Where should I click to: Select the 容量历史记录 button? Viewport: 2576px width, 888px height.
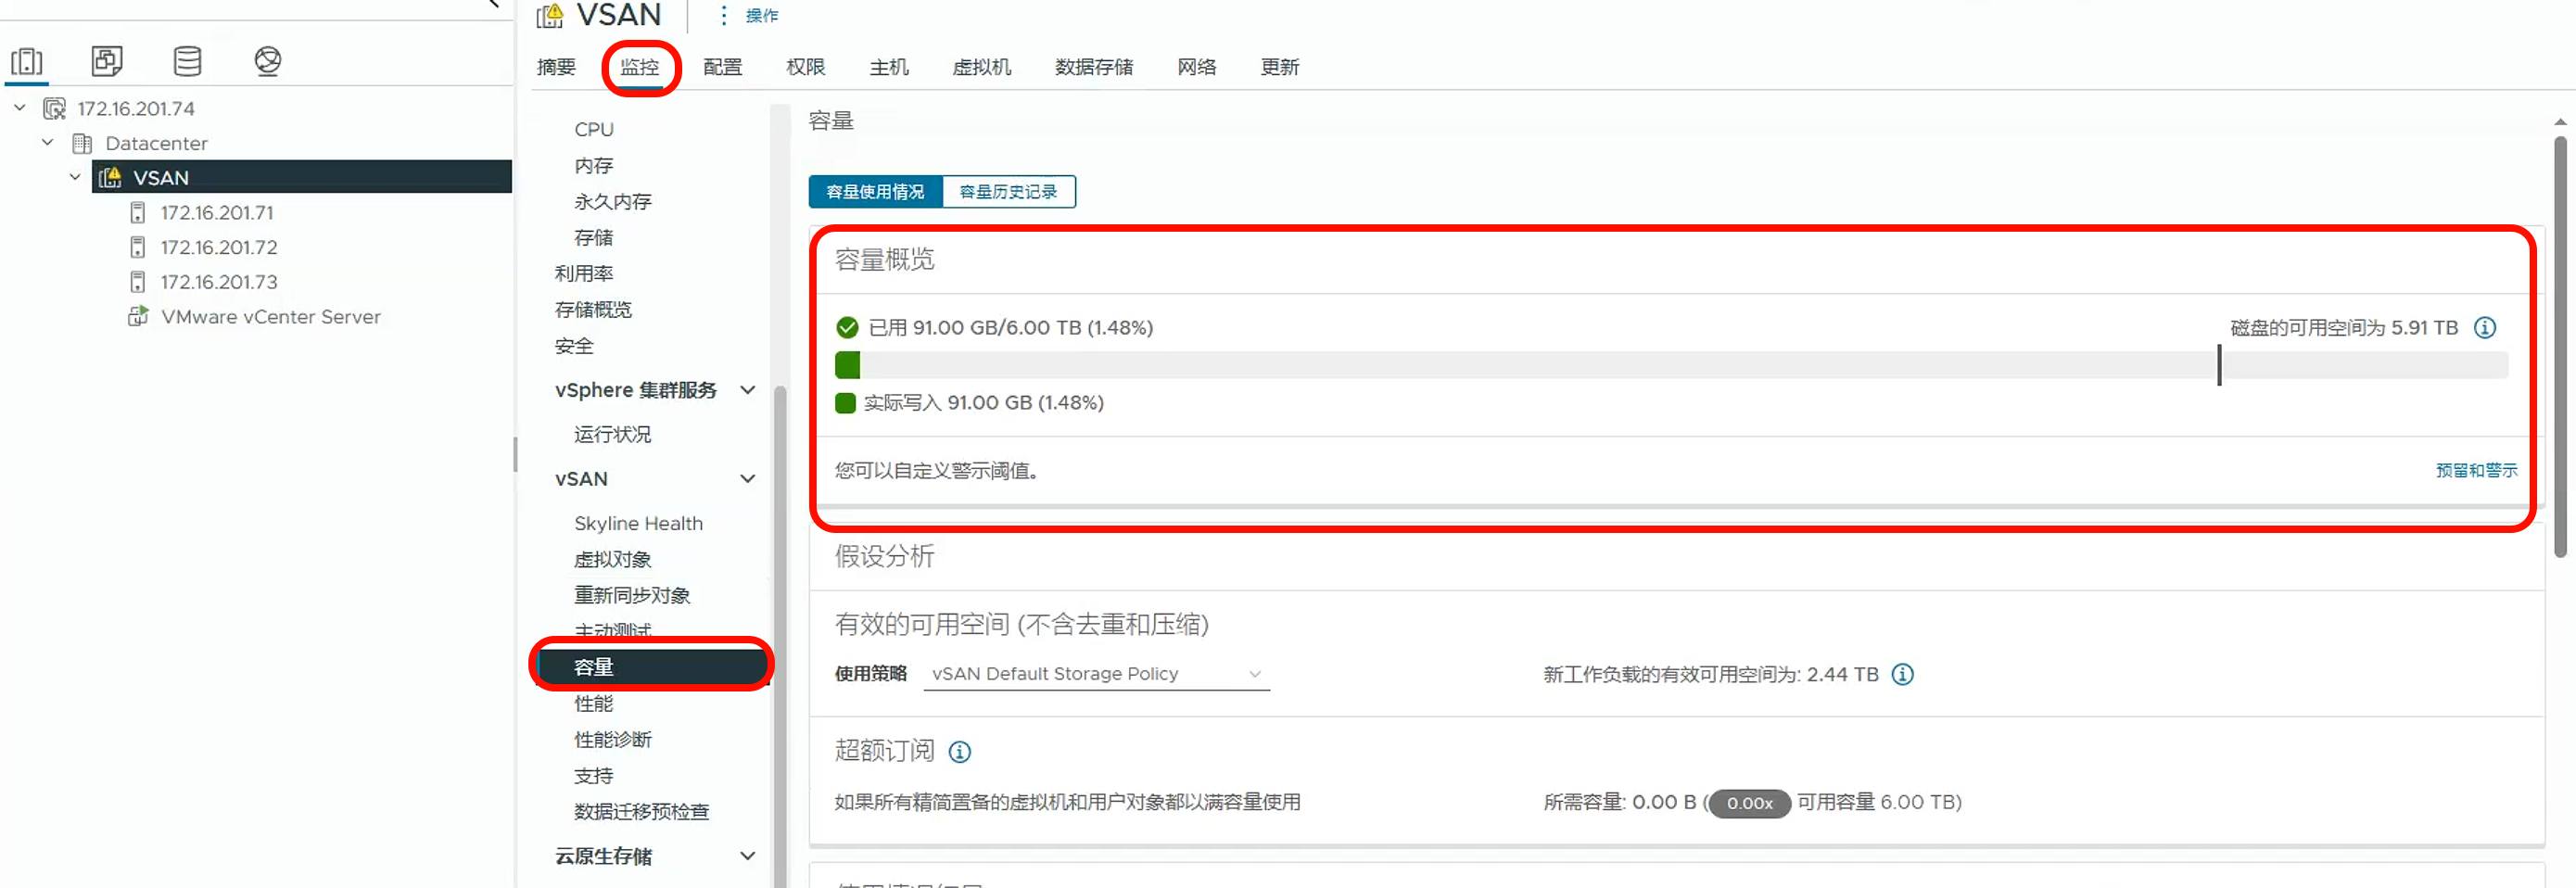[x=1008, y=192]
